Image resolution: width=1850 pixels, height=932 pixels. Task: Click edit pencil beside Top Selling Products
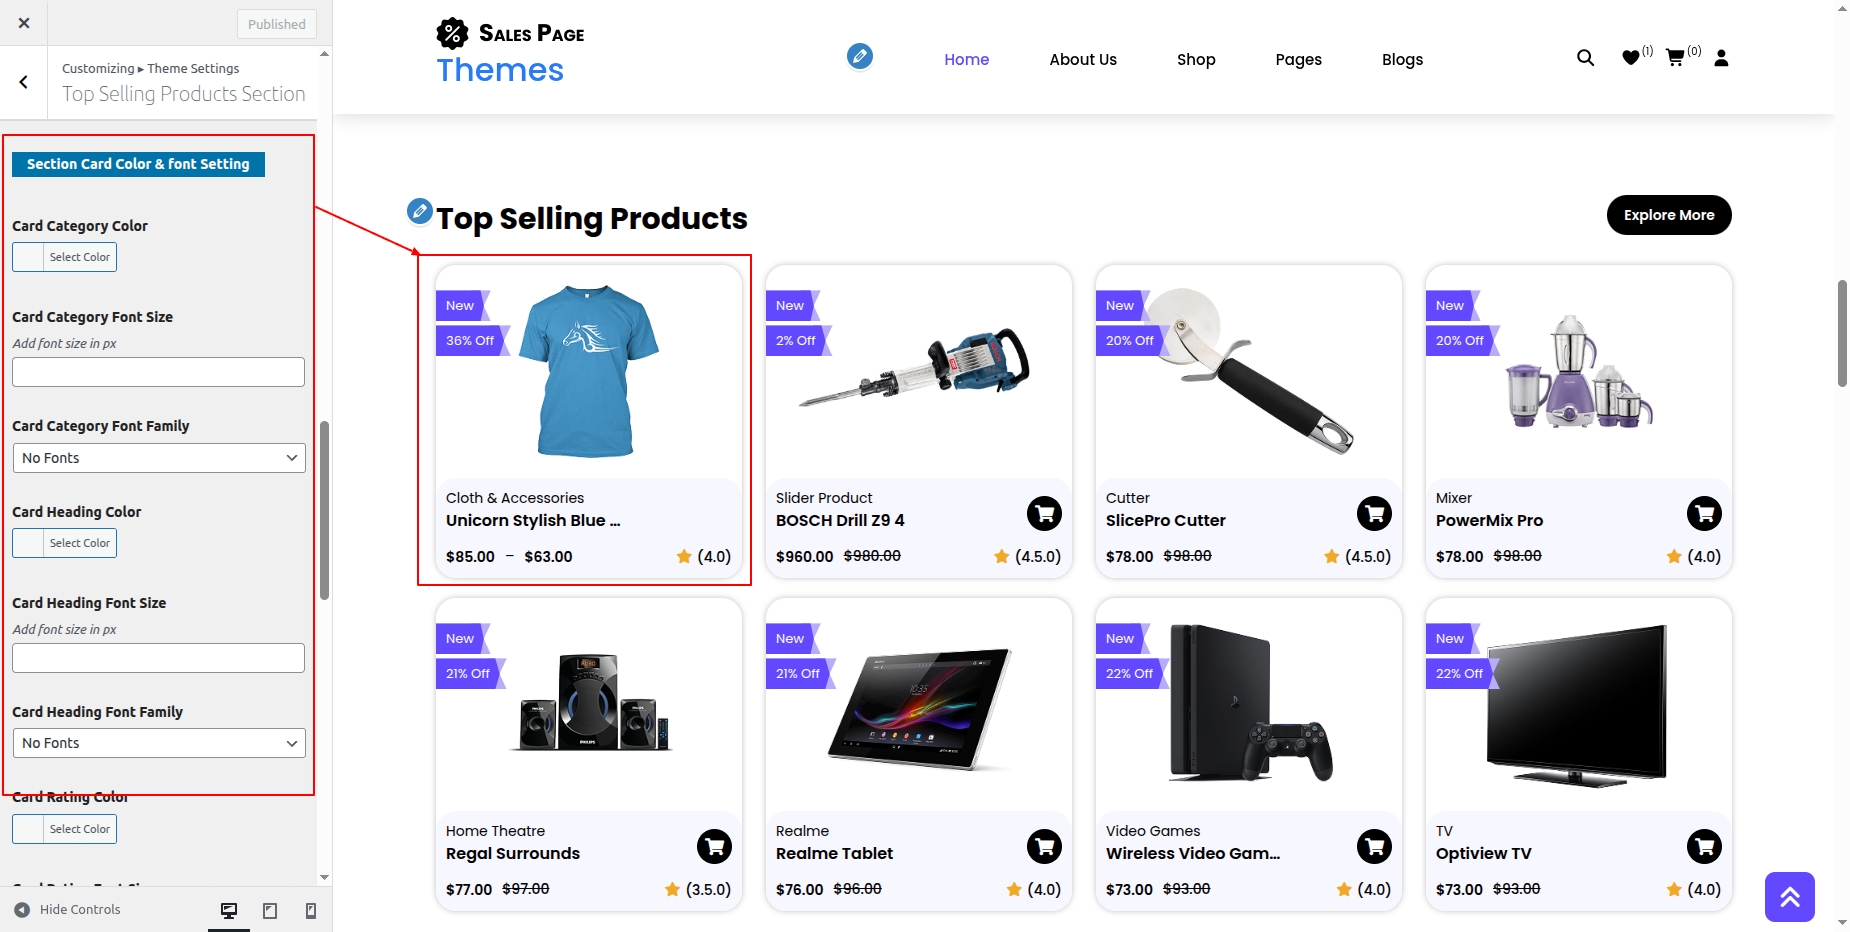click(x=420, y=212)
